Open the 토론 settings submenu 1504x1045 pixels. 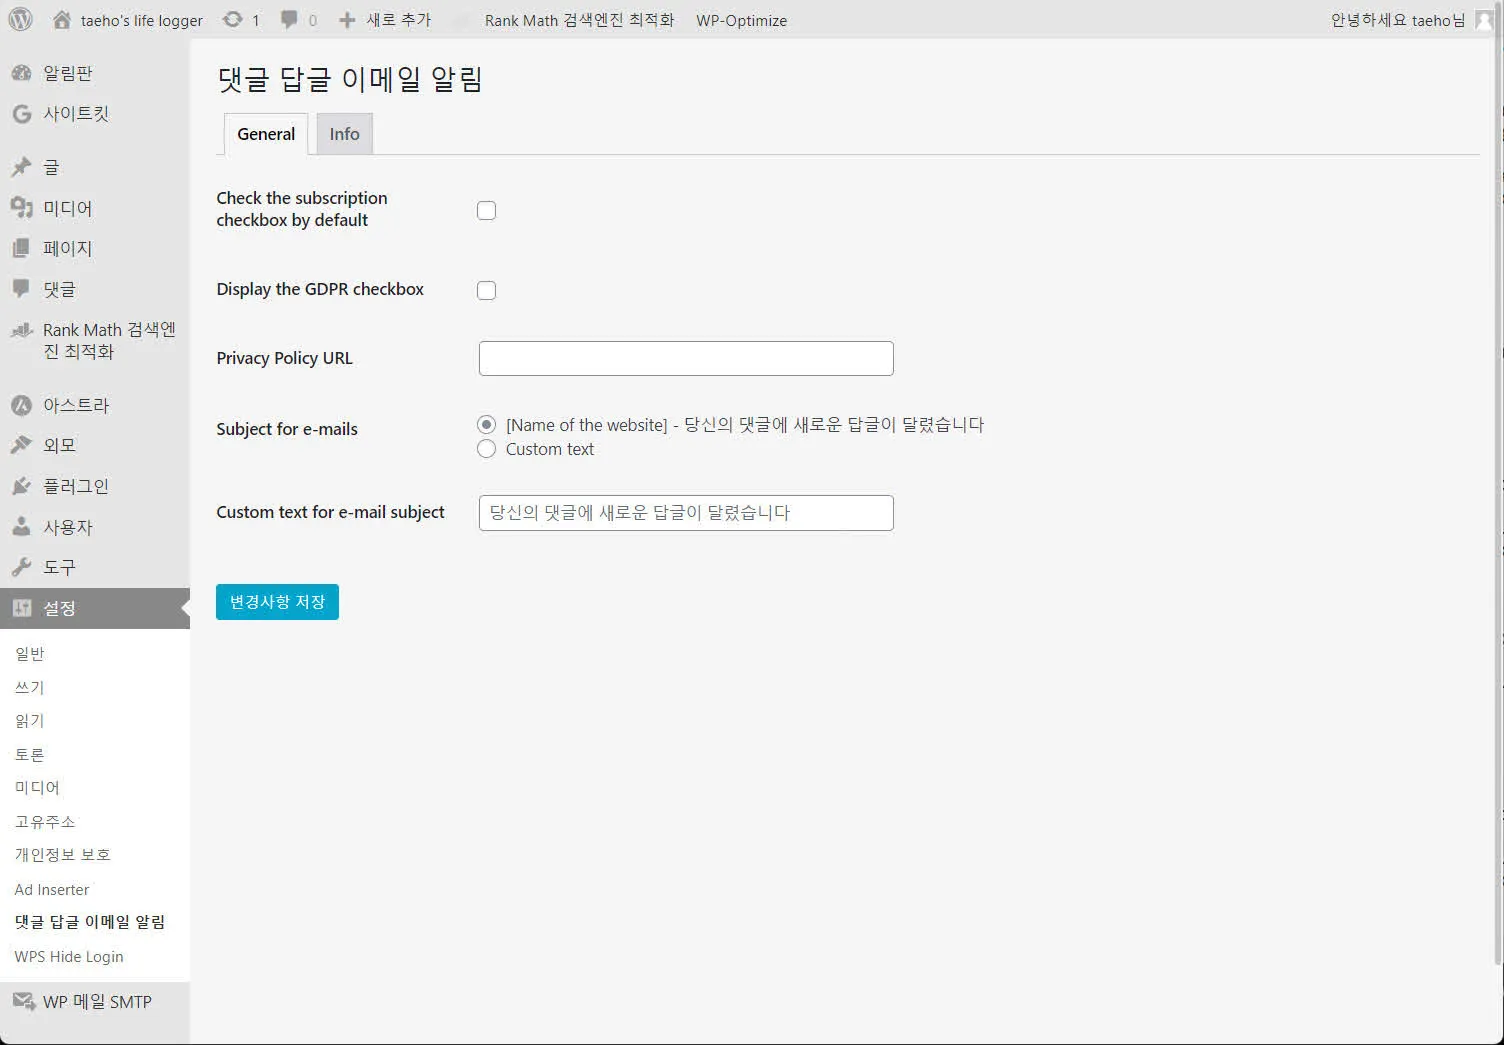coord(29,754)
